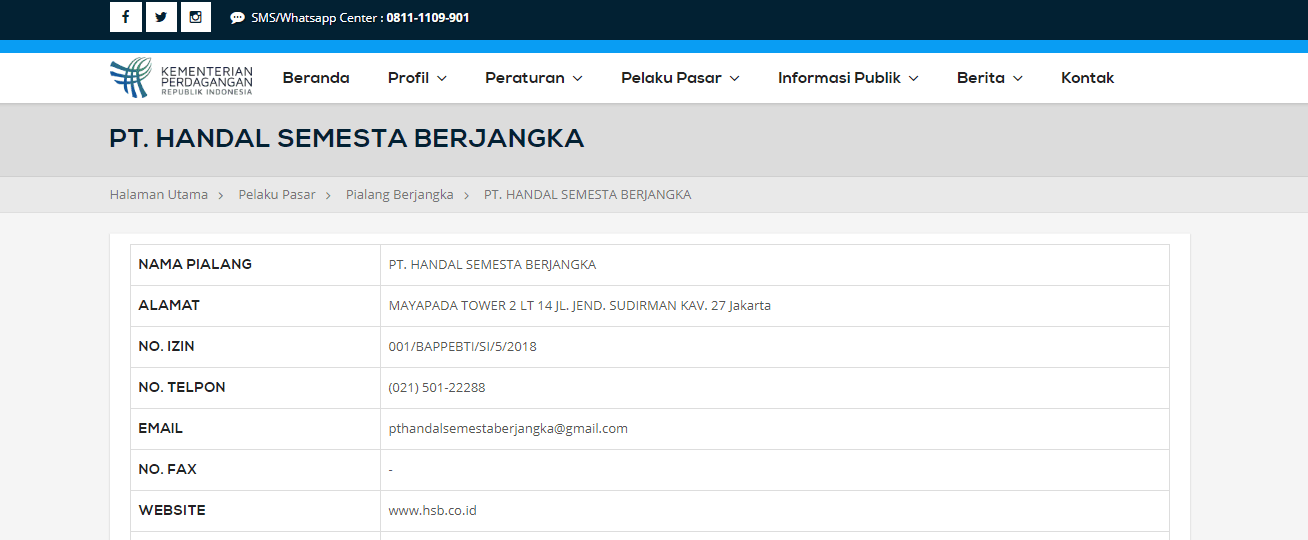Click the PT. HANDAL SEMESTA BERJANGKA breadcrumb
Screen dimensions: 1308x540
tap(587, 194)
